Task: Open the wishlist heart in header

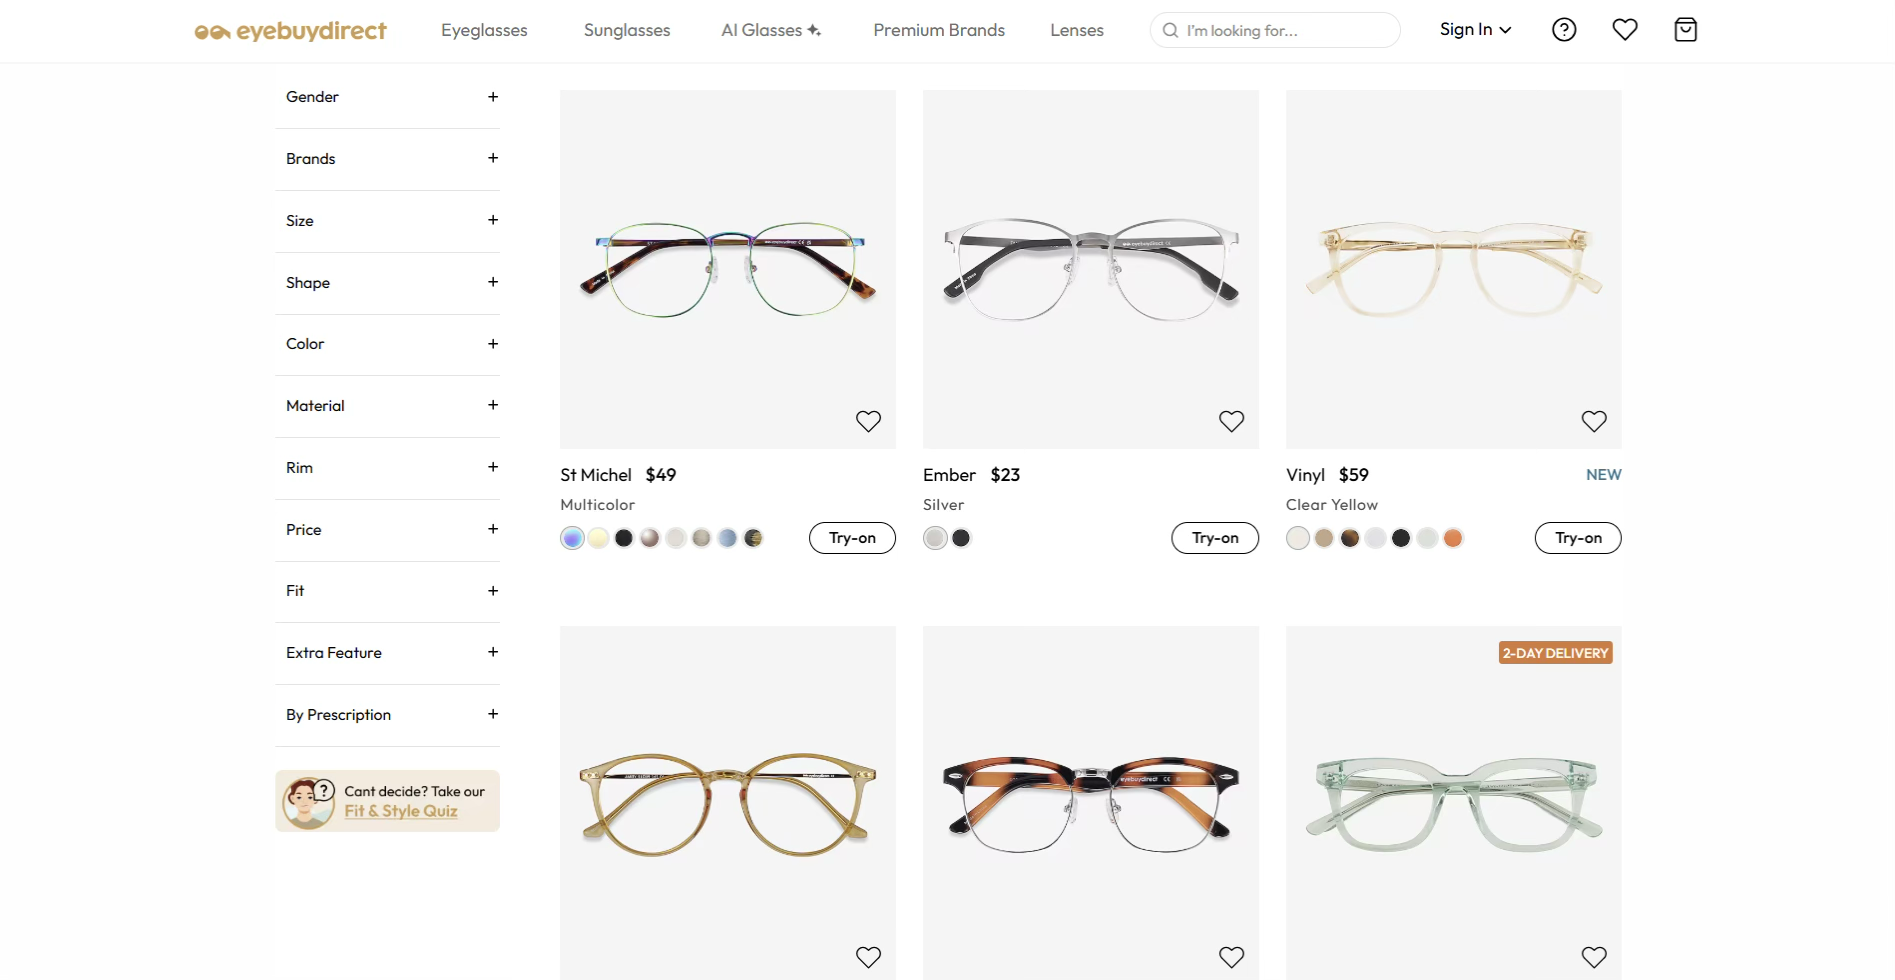Action: (x=1625, y=30)
